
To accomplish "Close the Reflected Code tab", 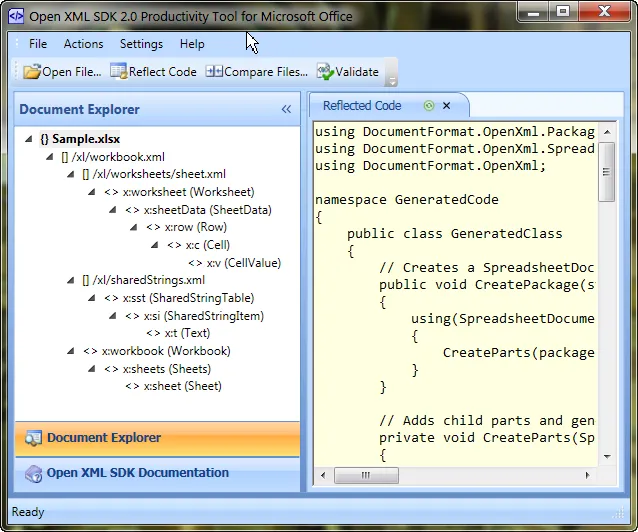I will pyautogui.click(x=447, y=106).
